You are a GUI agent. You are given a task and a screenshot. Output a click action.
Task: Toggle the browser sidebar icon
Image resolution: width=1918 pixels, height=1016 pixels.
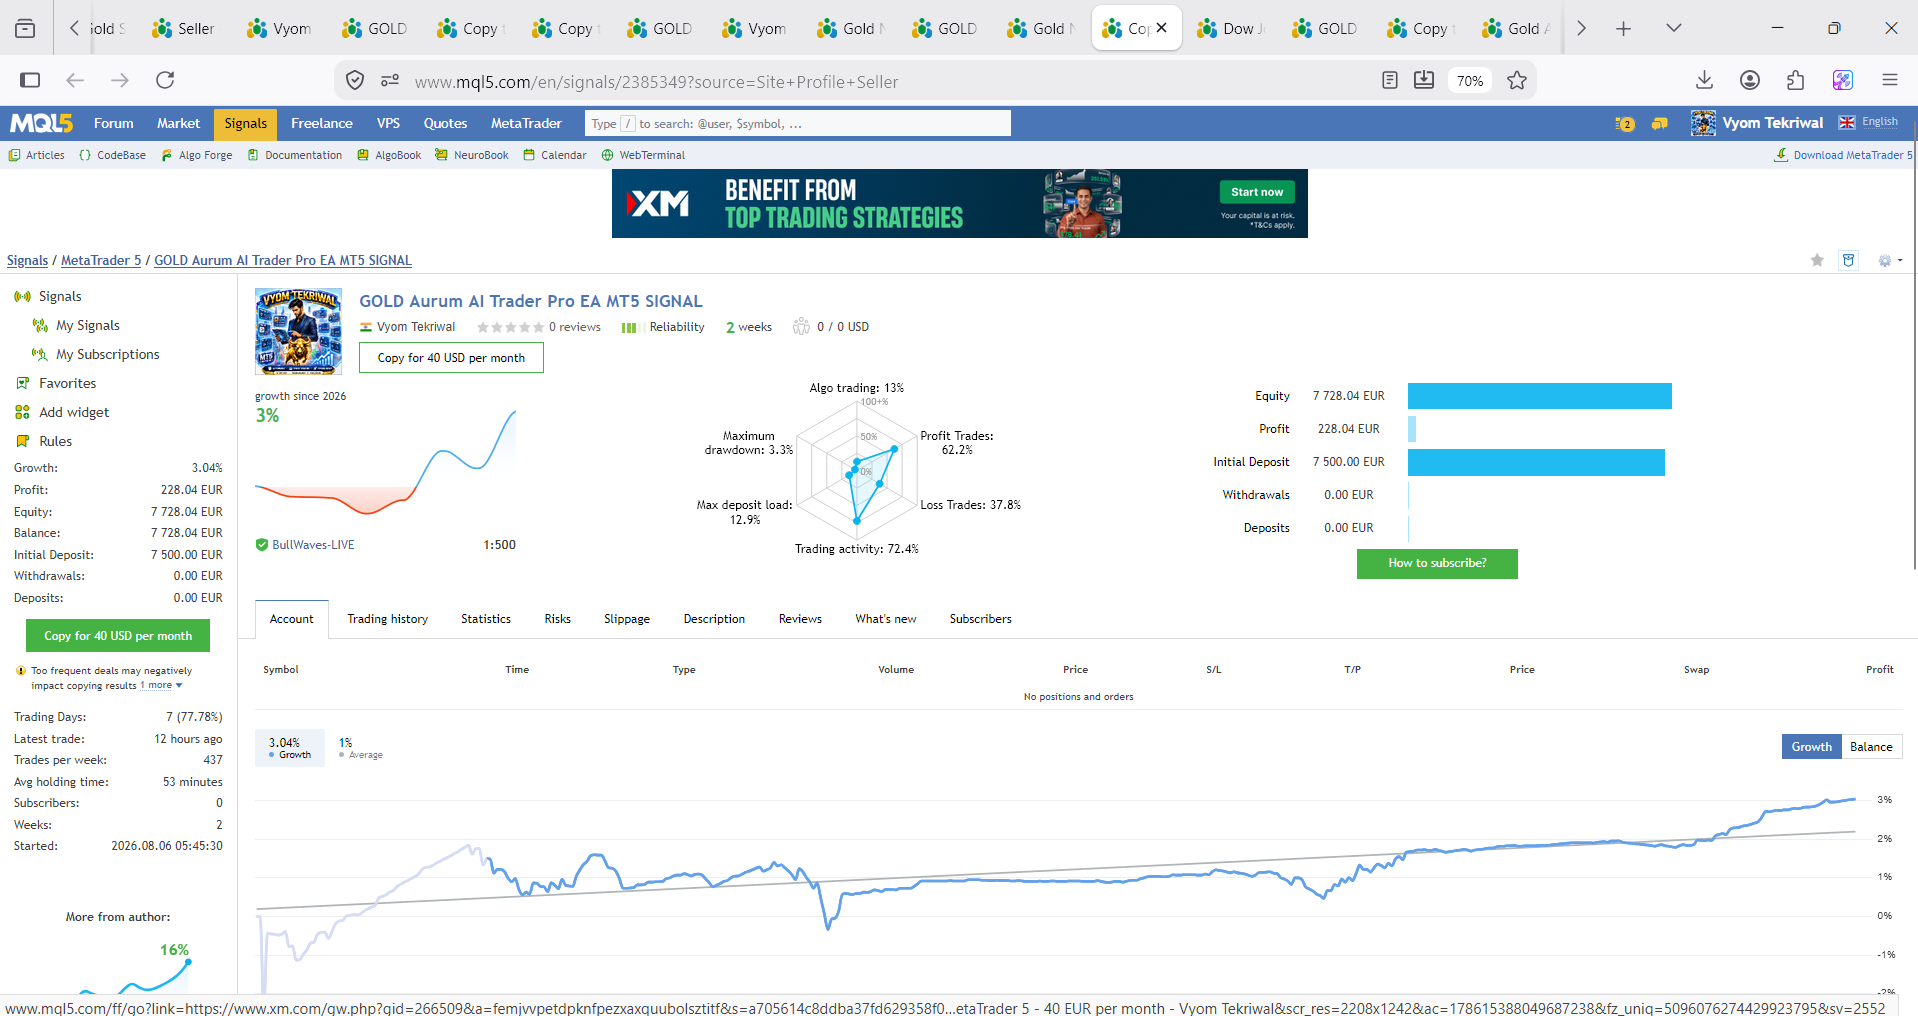pos(30,80)
